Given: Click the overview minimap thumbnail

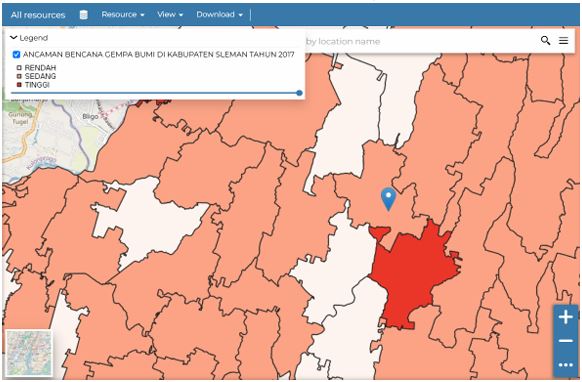Looking at the screenshot, I should (x=29, y=353).
